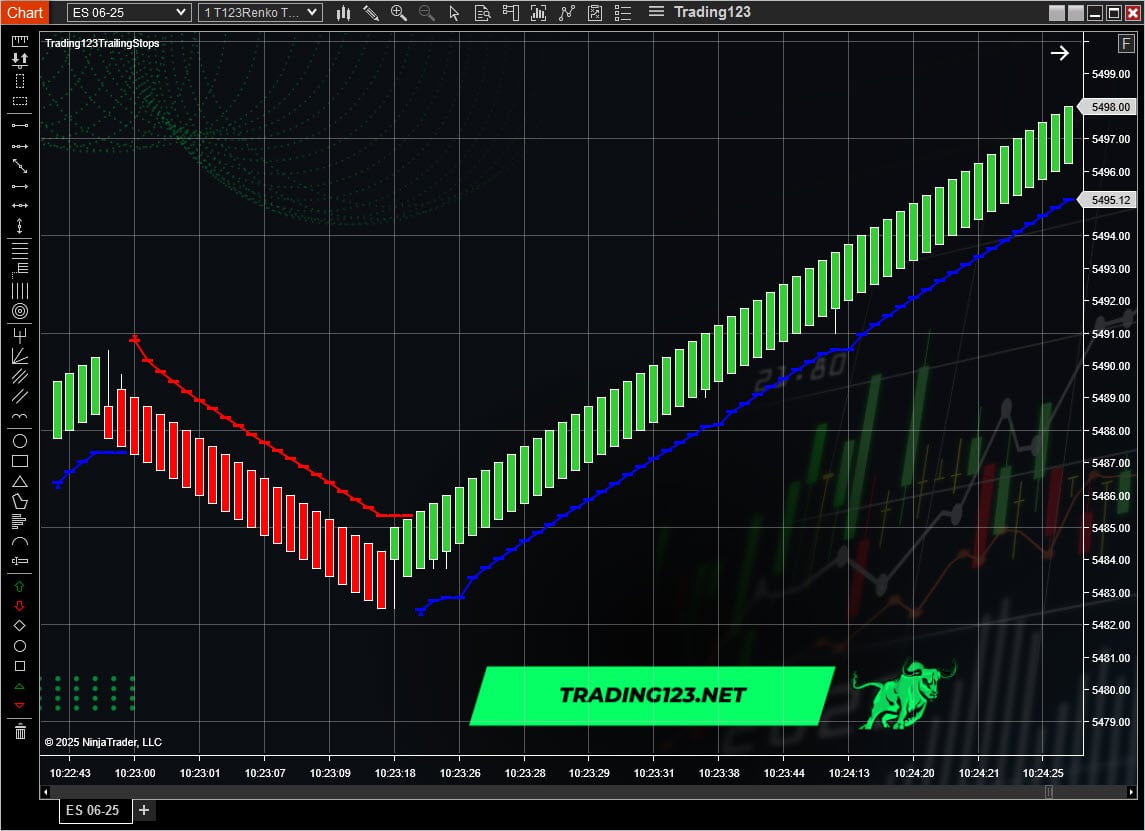1145x831 pixels.
Task: Open the chart style bars icon
Action: (x=342, y=13)
